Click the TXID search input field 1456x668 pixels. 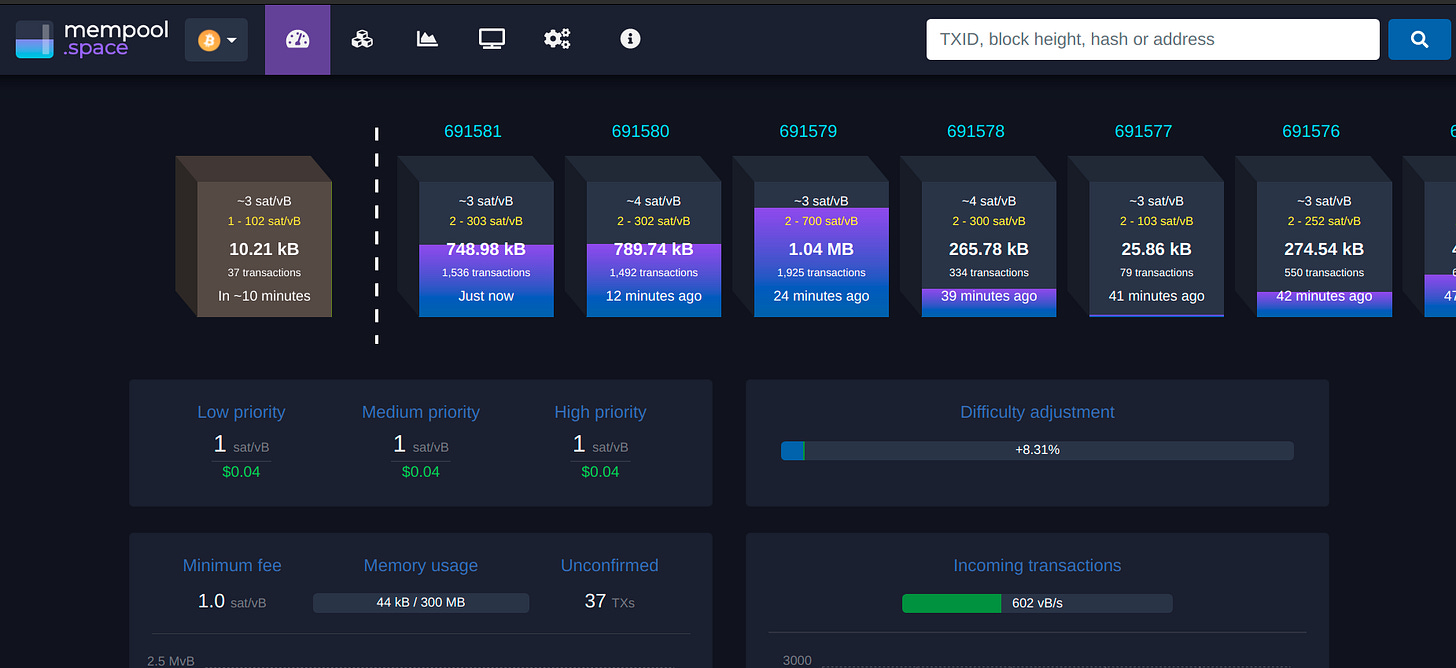pyautogui.click(x=1152, y=39)
